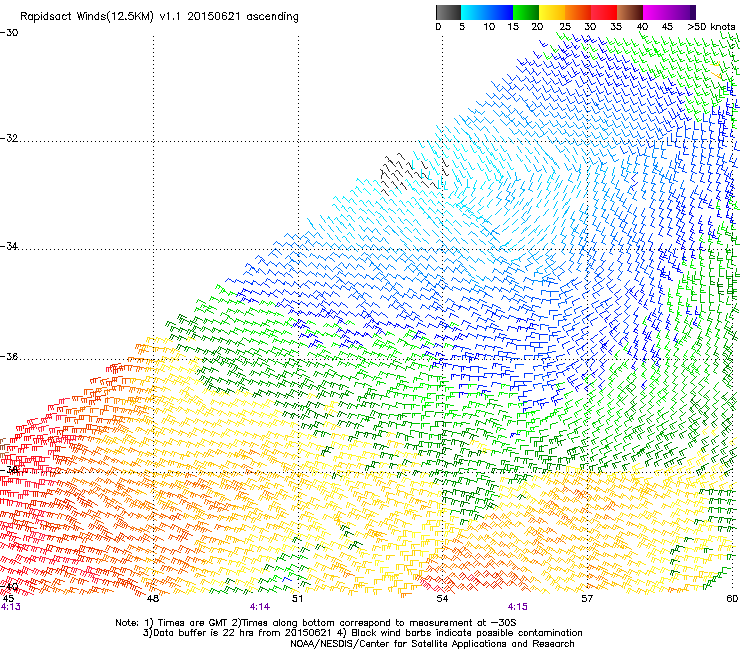
Task: Click the cyan-to-blue 5-15 knots legend swatch
Action: coord(487,12)
